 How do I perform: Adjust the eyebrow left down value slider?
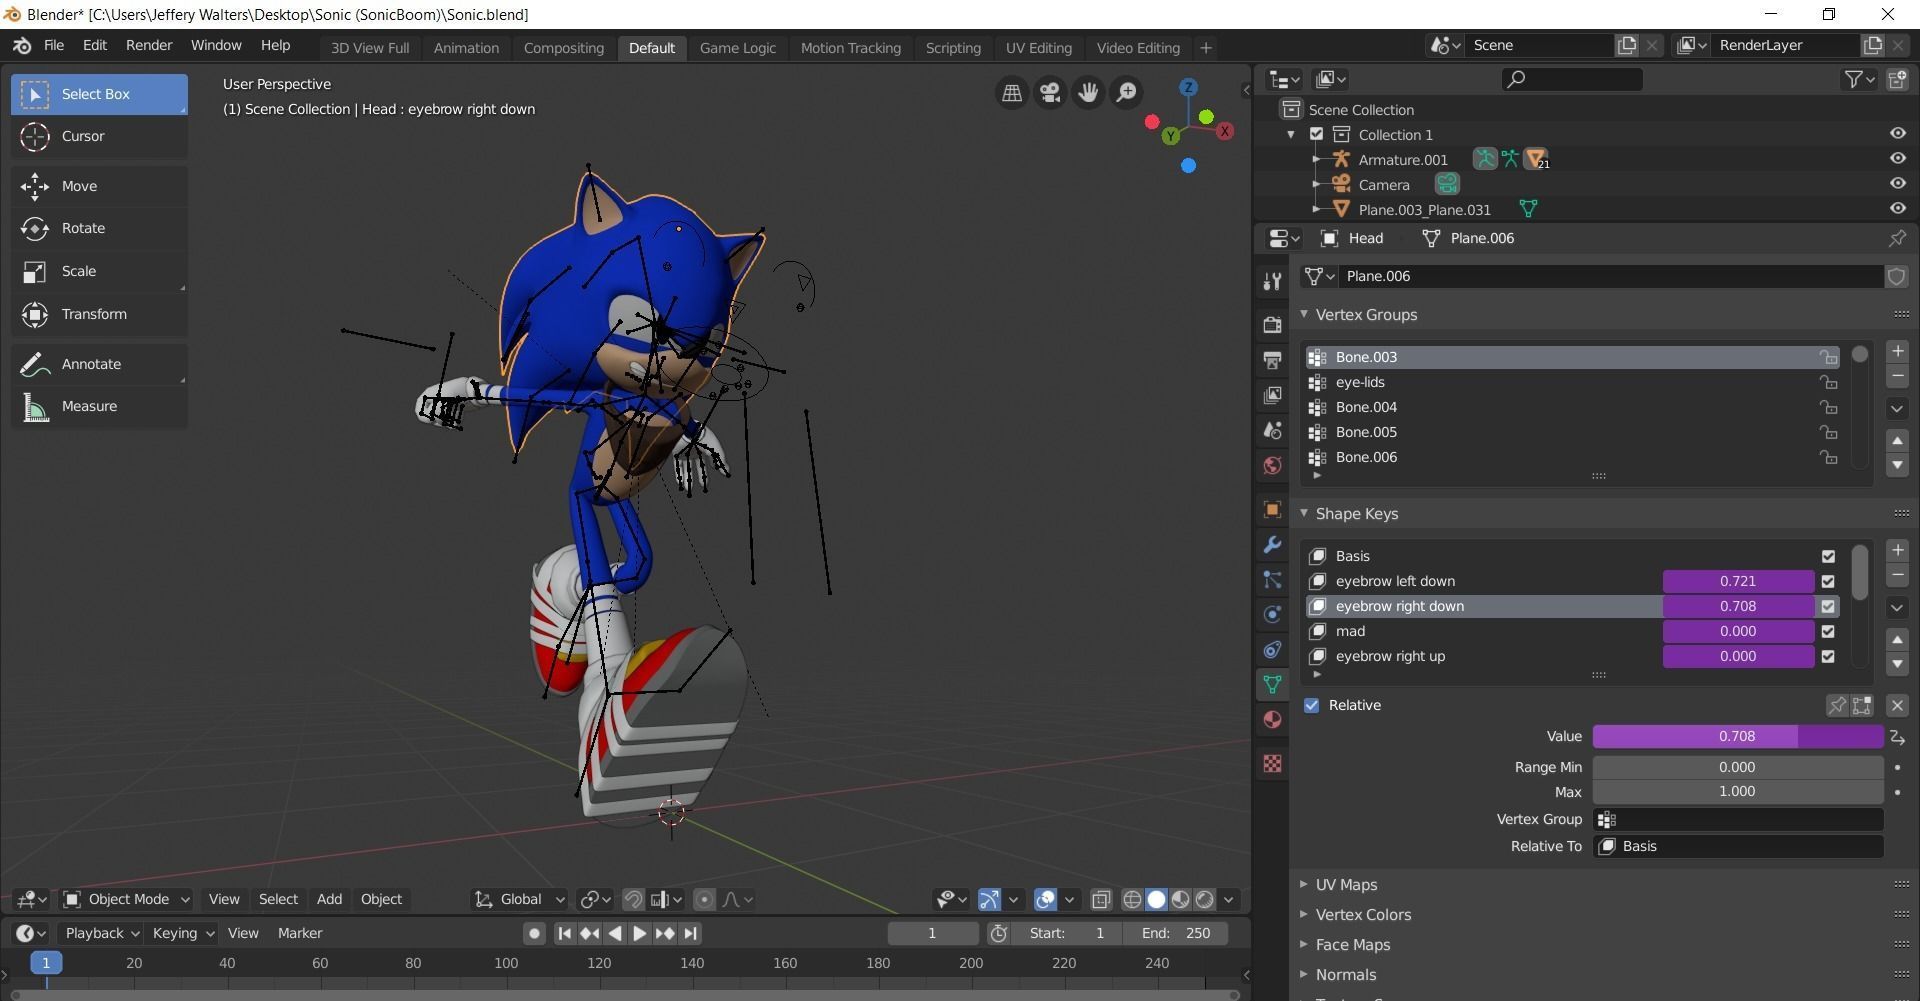tap(1738, 581)
